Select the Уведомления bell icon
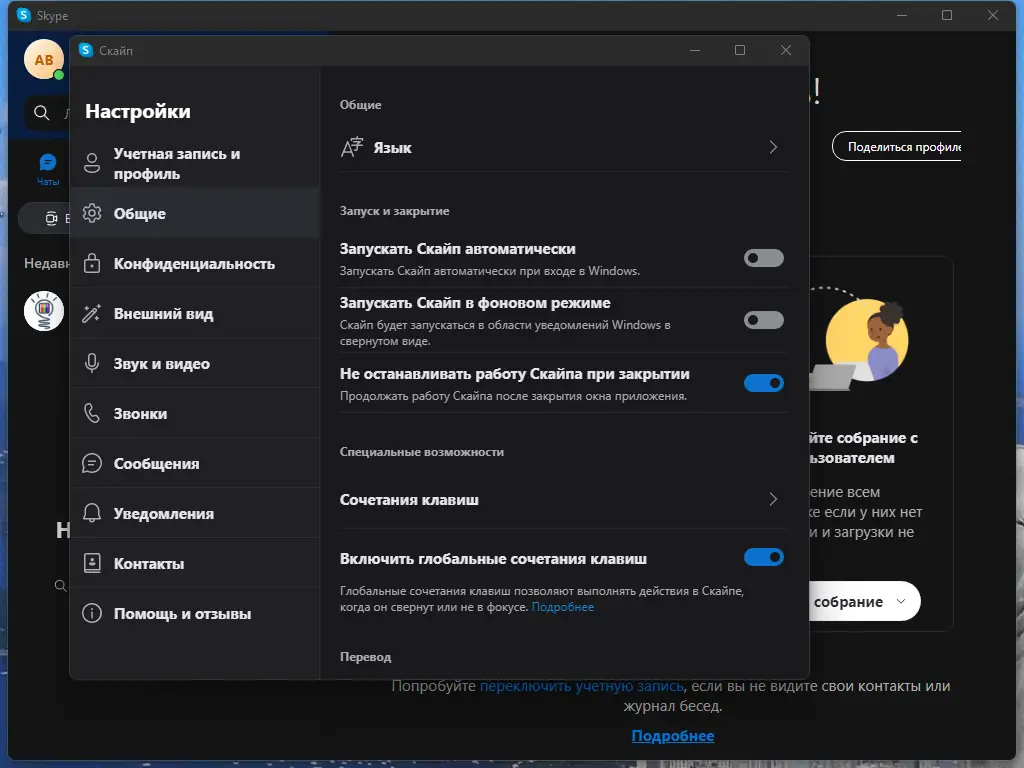This screenshot has height=768, width=1024. pos(91,512)
